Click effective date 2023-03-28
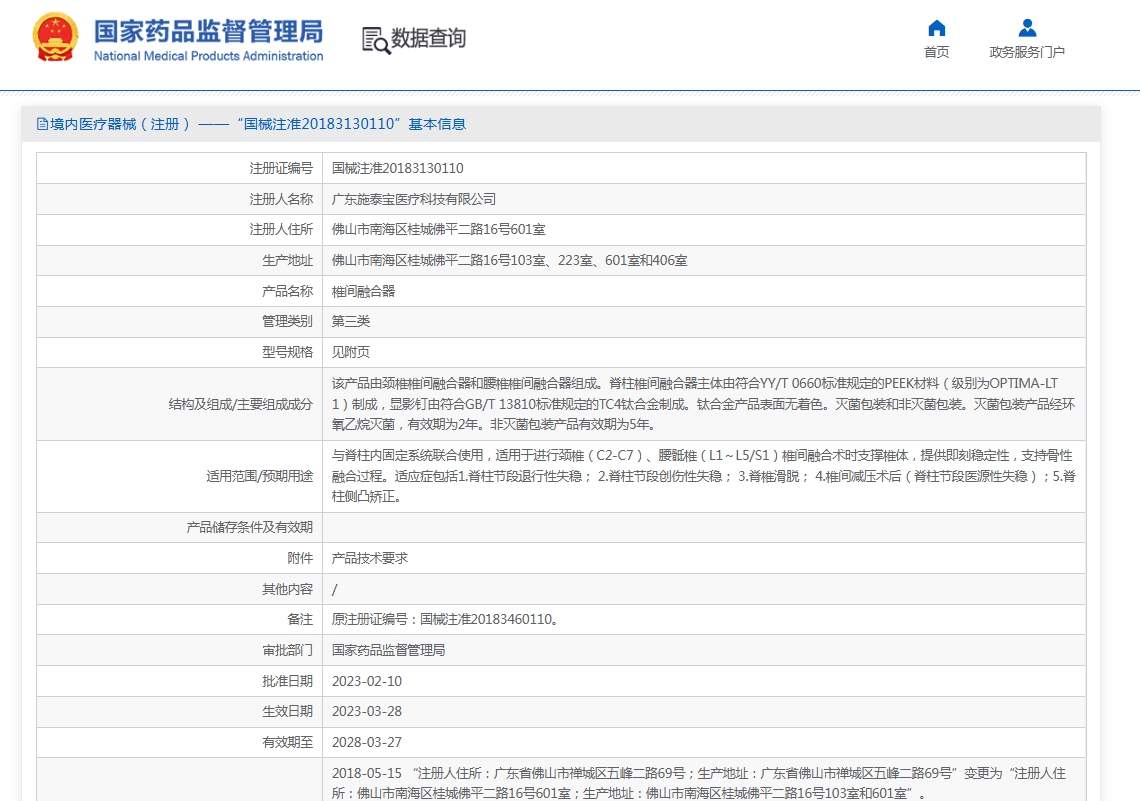The height and width of the screenshot is (801, 1140). [x=366, y=712]
